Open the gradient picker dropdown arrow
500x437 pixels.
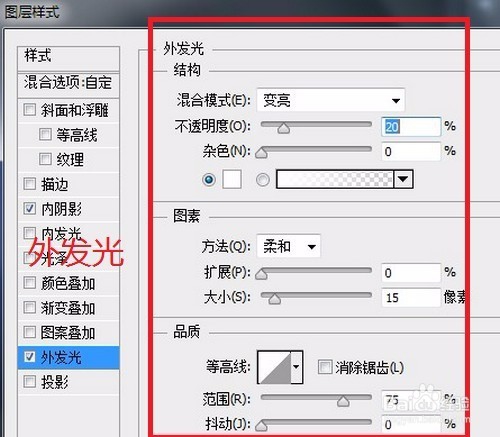click(x=403, y=179)
